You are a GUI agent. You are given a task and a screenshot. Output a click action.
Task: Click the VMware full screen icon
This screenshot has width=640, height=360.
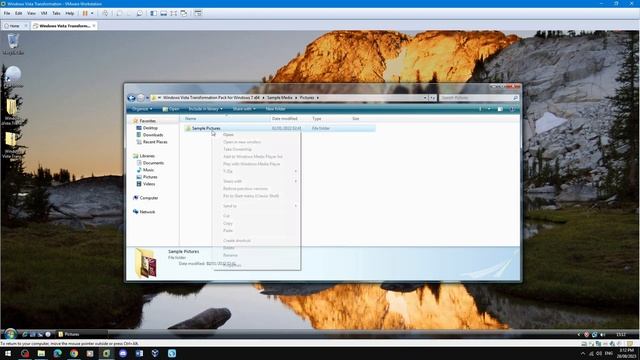coord(173,13)
